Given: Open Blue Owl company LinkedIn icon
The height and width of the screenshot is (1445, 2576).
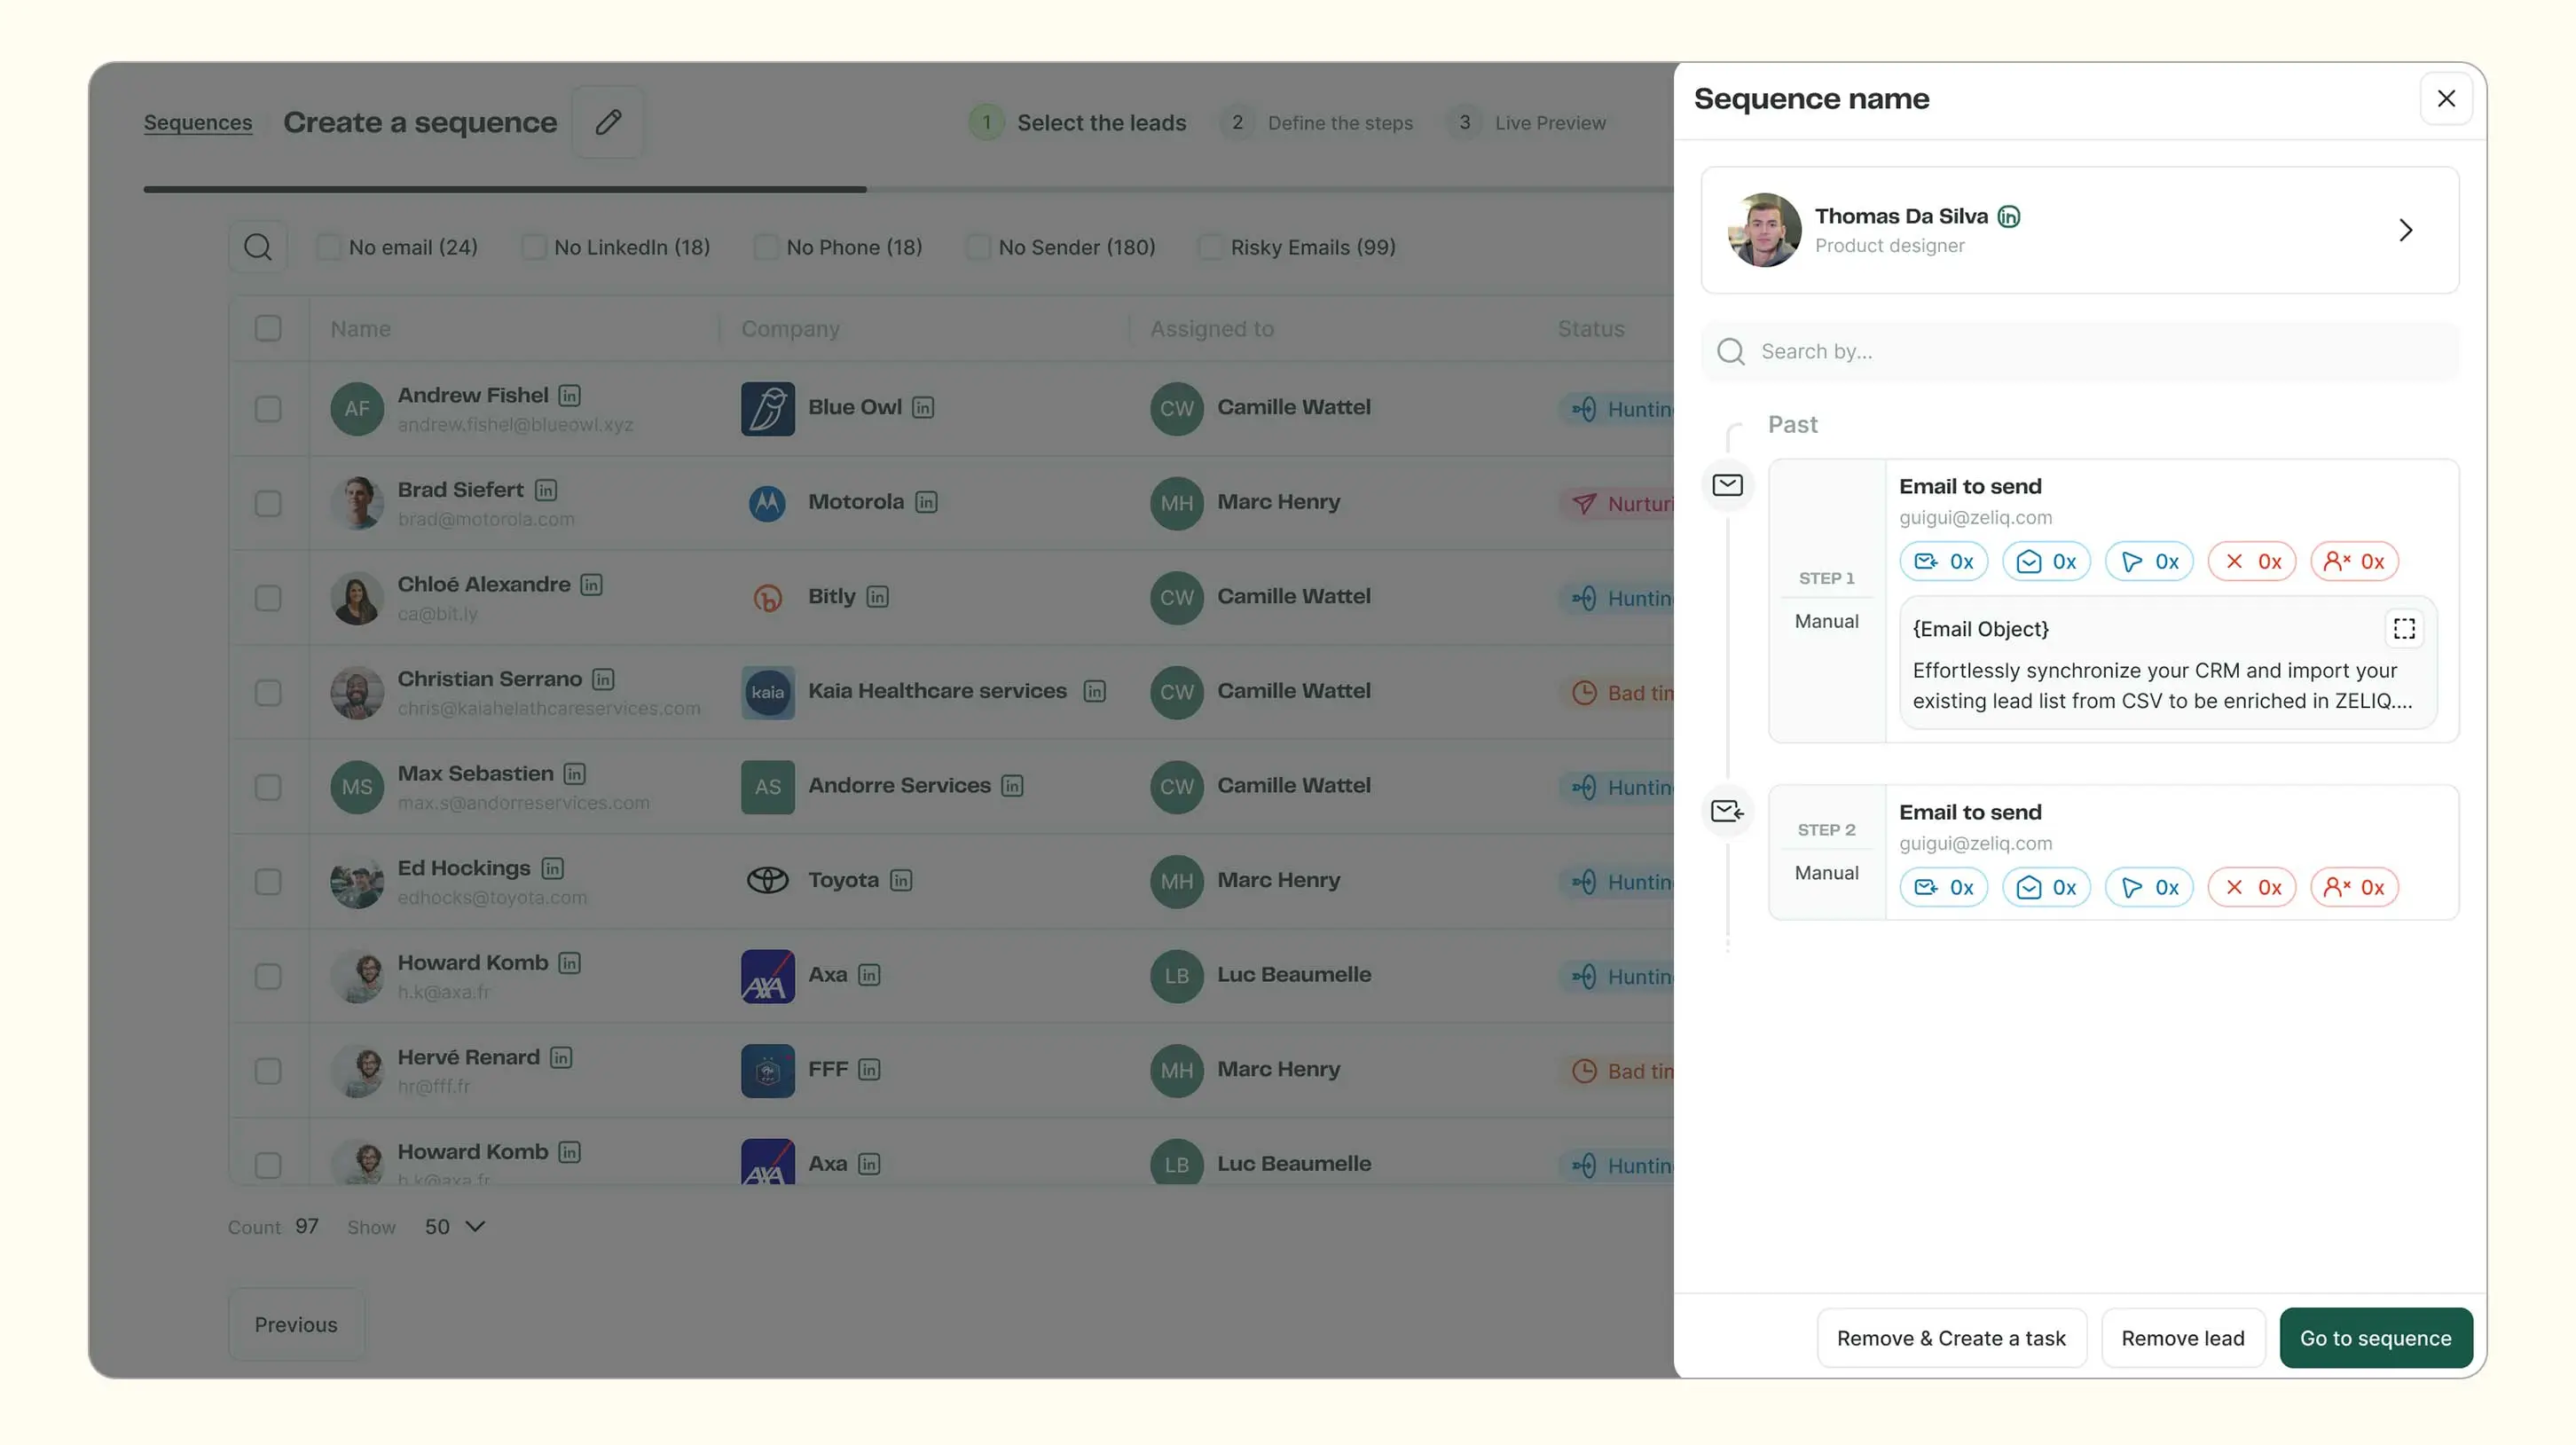Looking at the screenshot, I should point(923,407).
